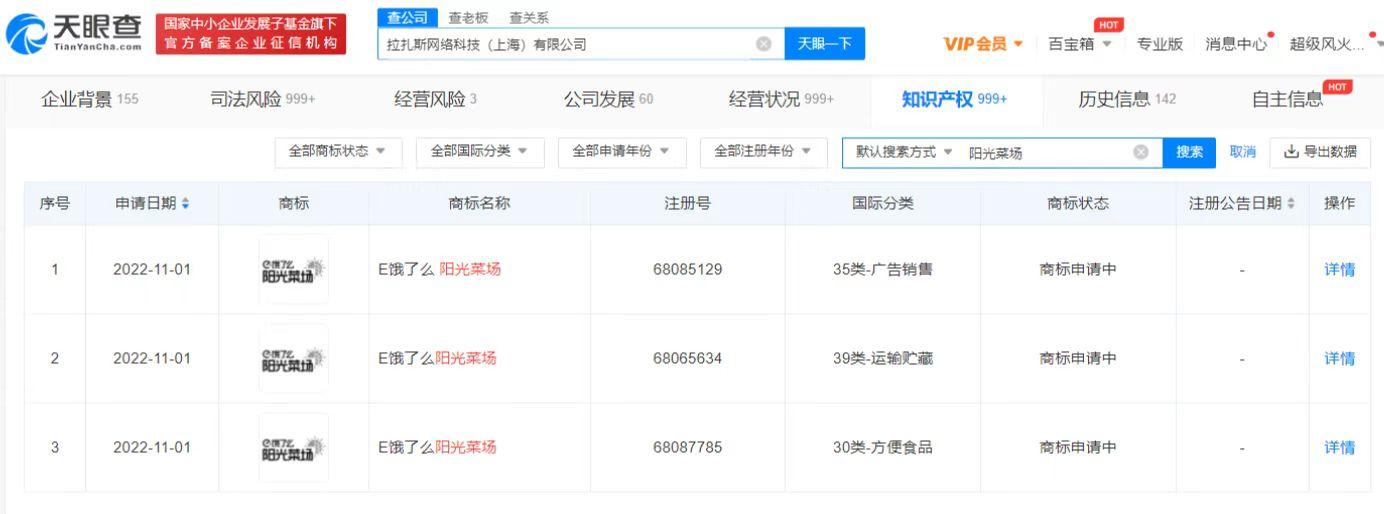The height and width of the screenshot is (514, 1384).
Task: Click the 天眼一下 search button
Action: (825, 44)
